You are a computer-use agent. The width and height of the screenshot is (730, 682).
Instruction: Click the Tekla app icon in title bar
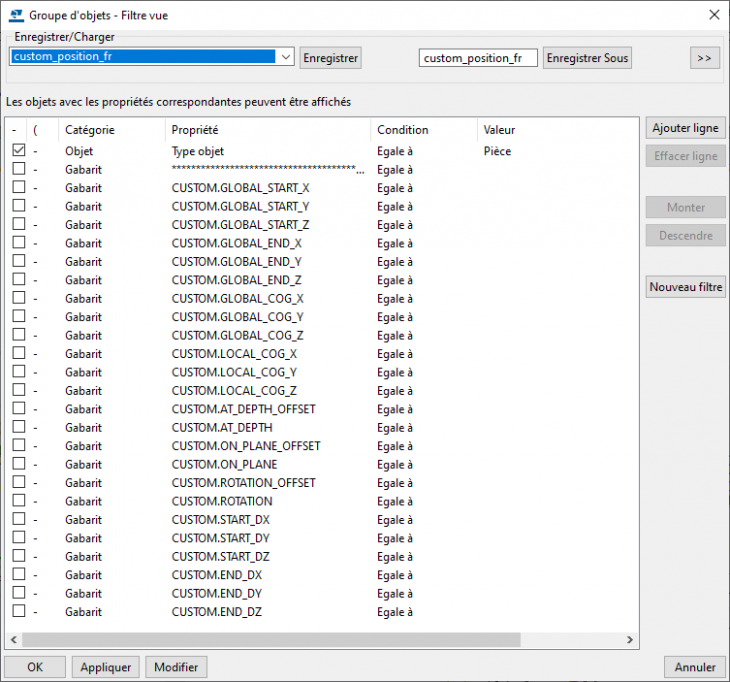14,14
